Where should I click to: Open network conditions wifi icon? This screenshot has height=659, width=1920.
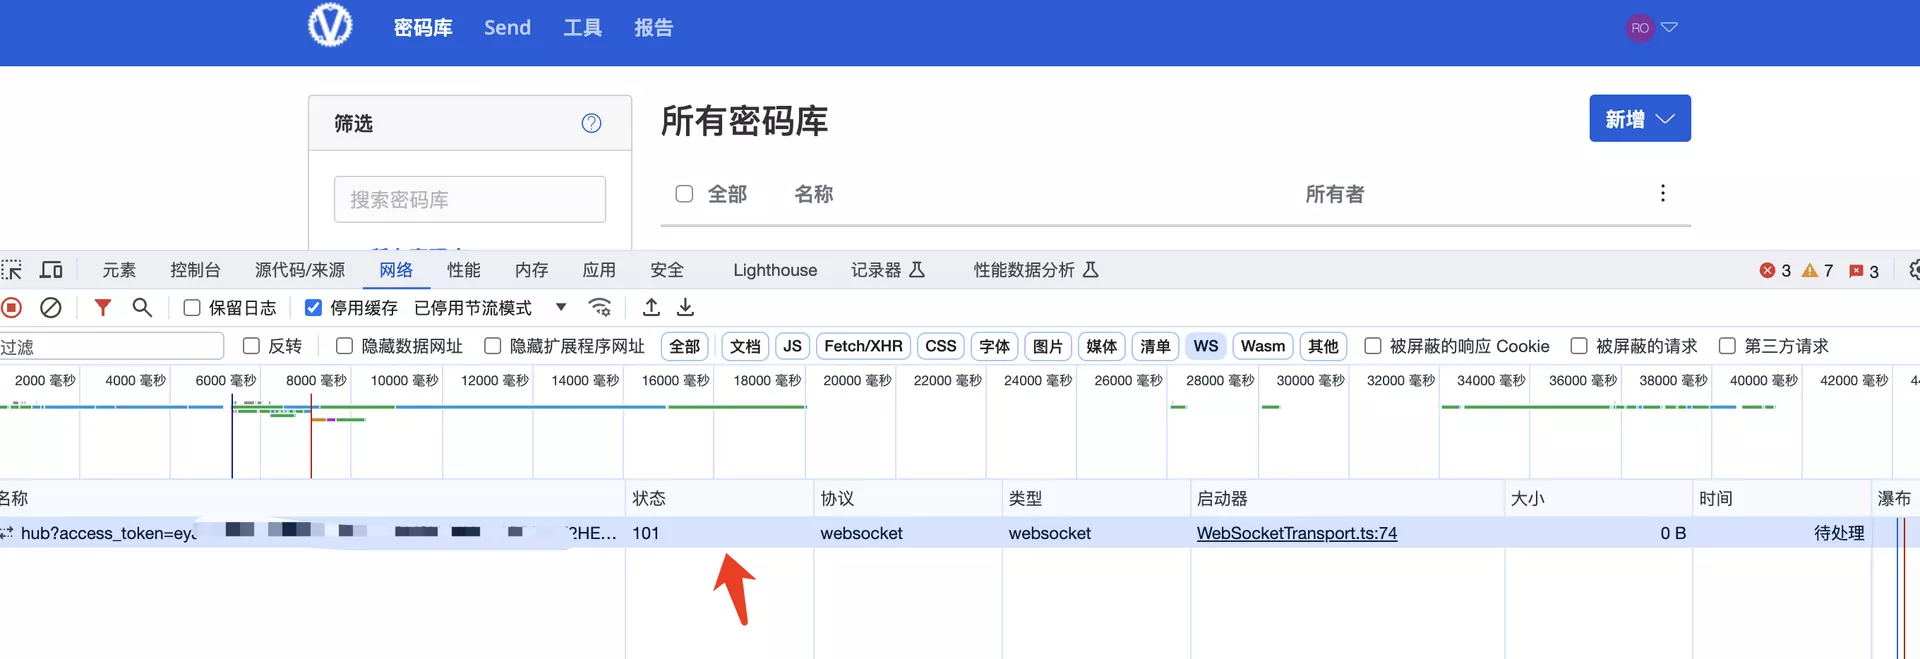[x=600, y=308]
